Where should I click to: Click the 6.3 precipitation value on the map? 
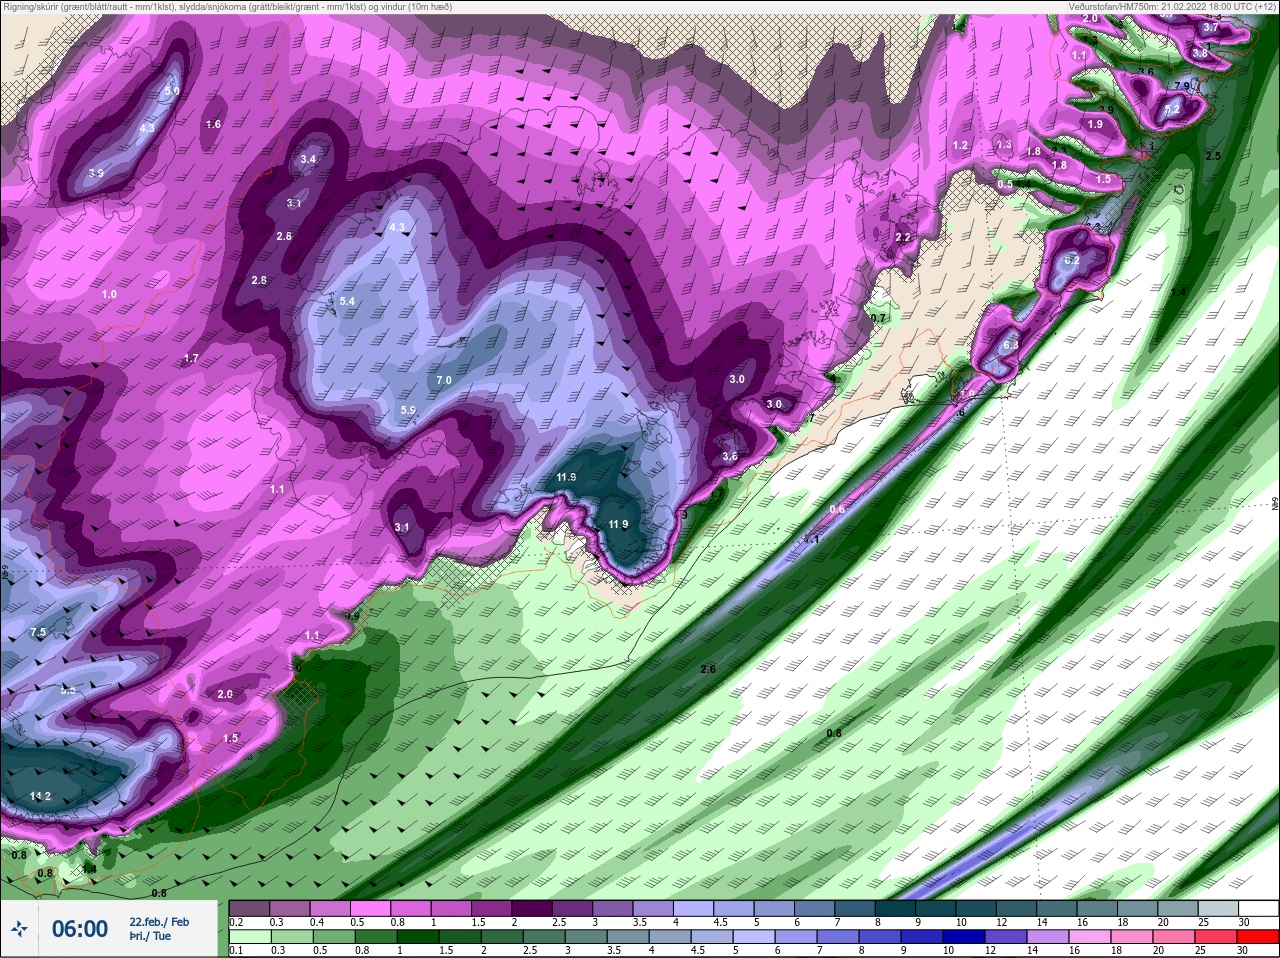coord(1011,345)
